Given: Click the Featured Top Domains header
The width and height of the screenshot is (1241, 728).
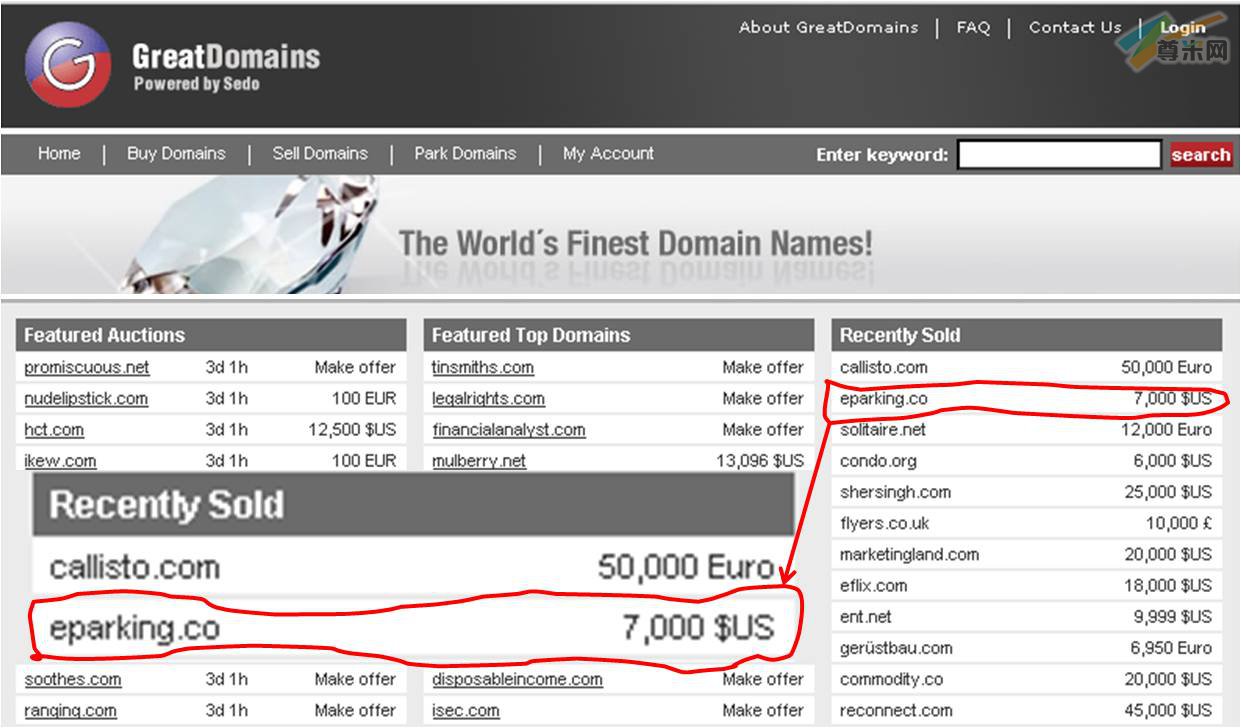Looking at the screenshot, I should click(x=619, y=335).
